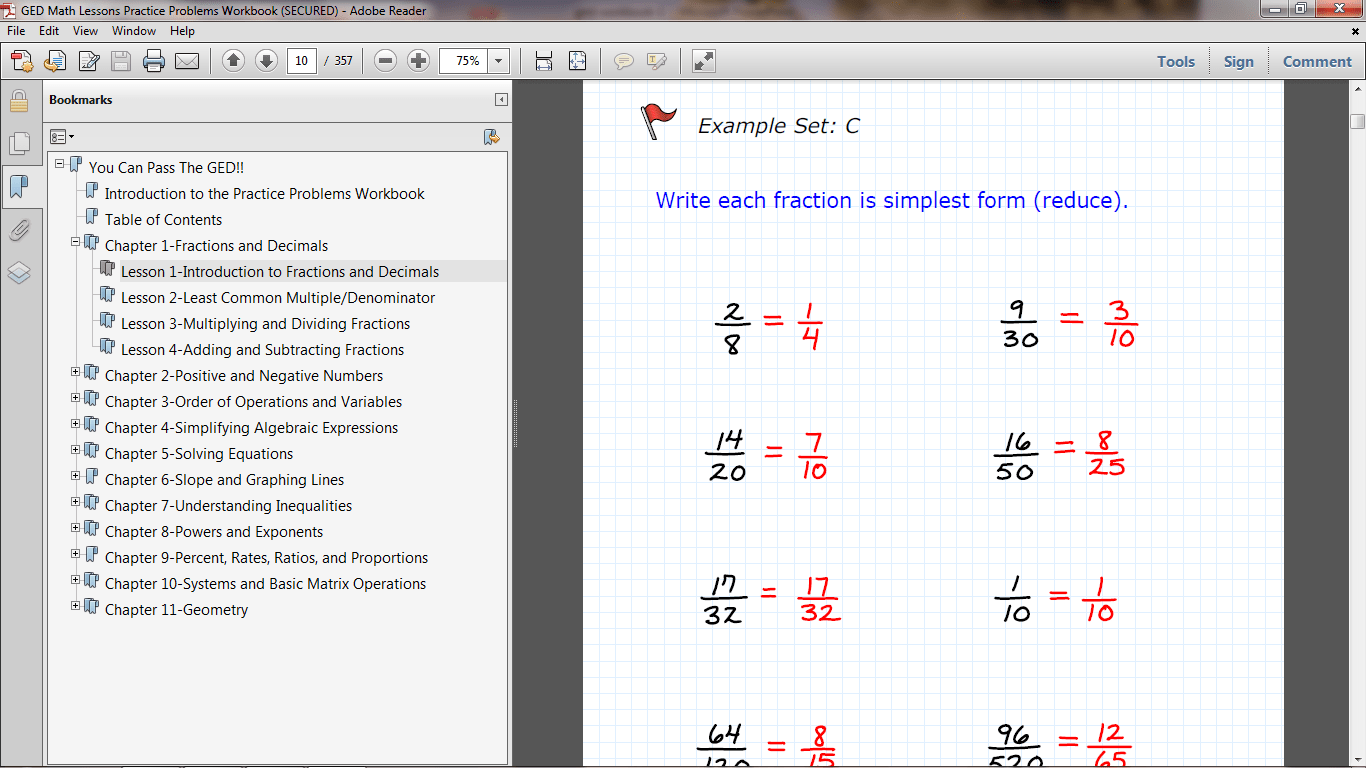The height and width of the screenshot is (768, 1366).
Task: Click the Add Sticky Note icon
Action: 624,61
